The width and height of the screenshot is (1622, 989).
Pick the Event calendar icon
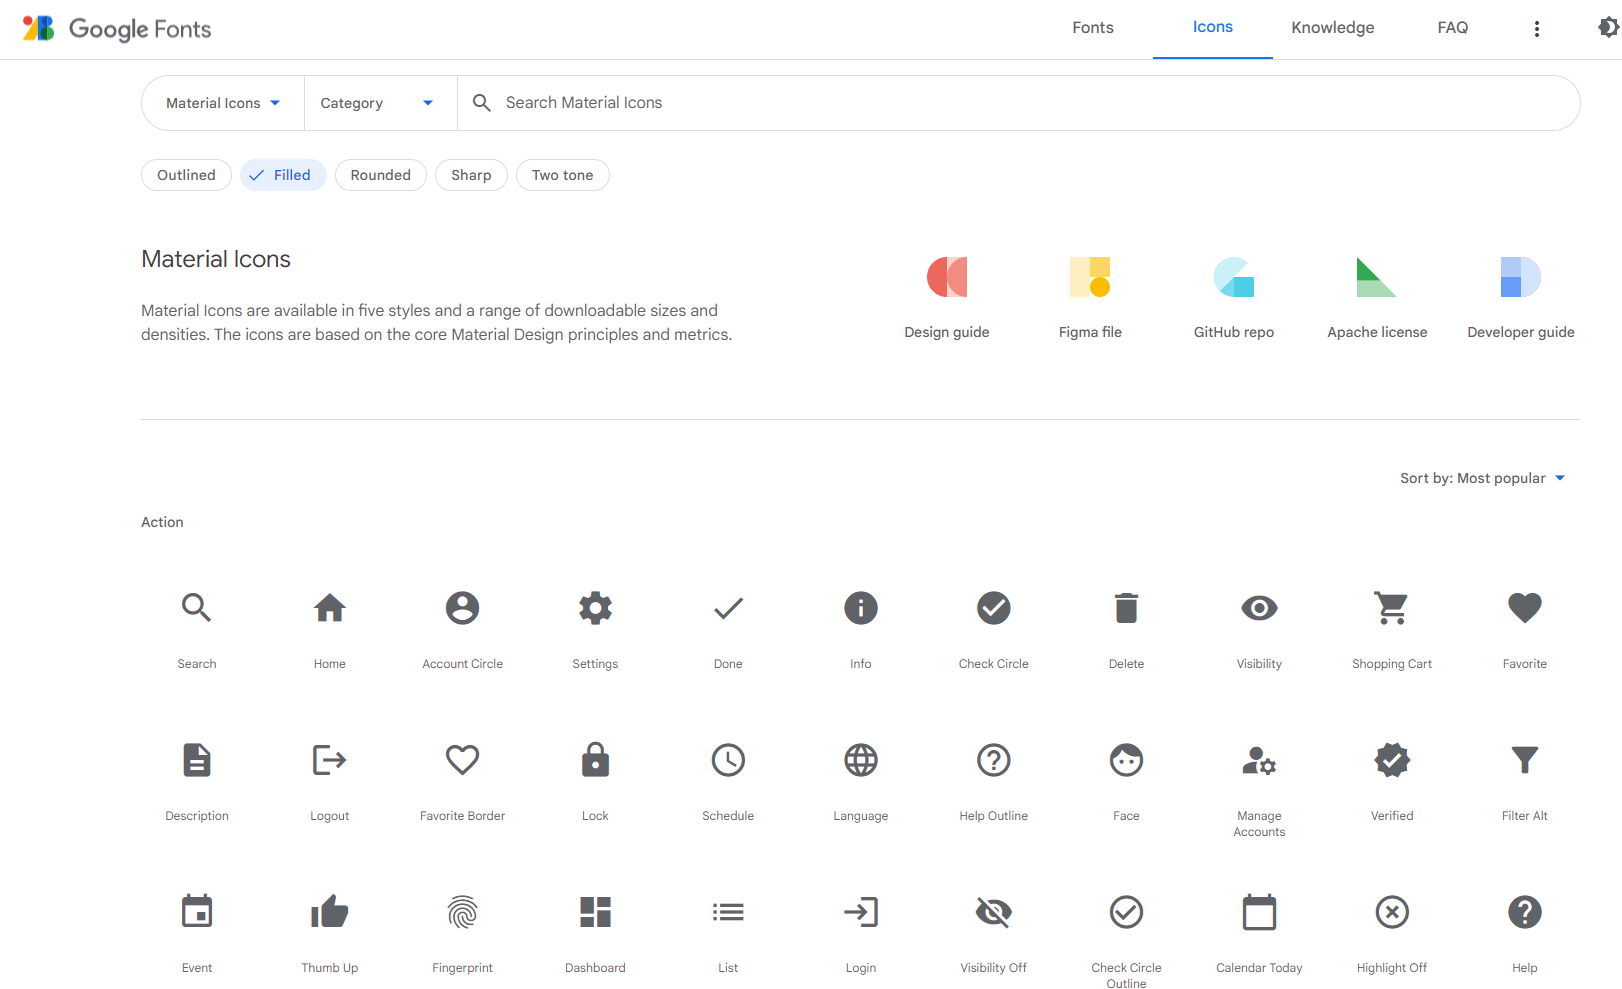coord(197,912)
